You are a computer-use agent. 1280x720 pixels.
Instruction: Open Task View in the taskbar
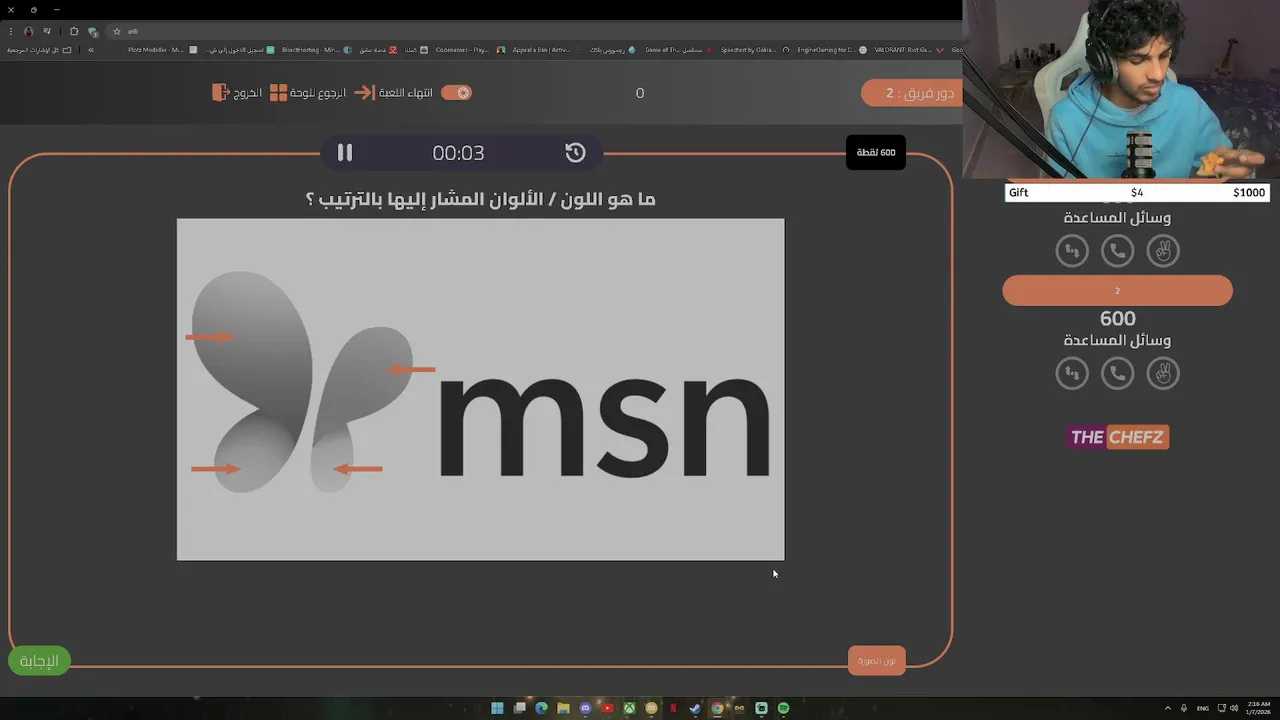click(519, 708)
